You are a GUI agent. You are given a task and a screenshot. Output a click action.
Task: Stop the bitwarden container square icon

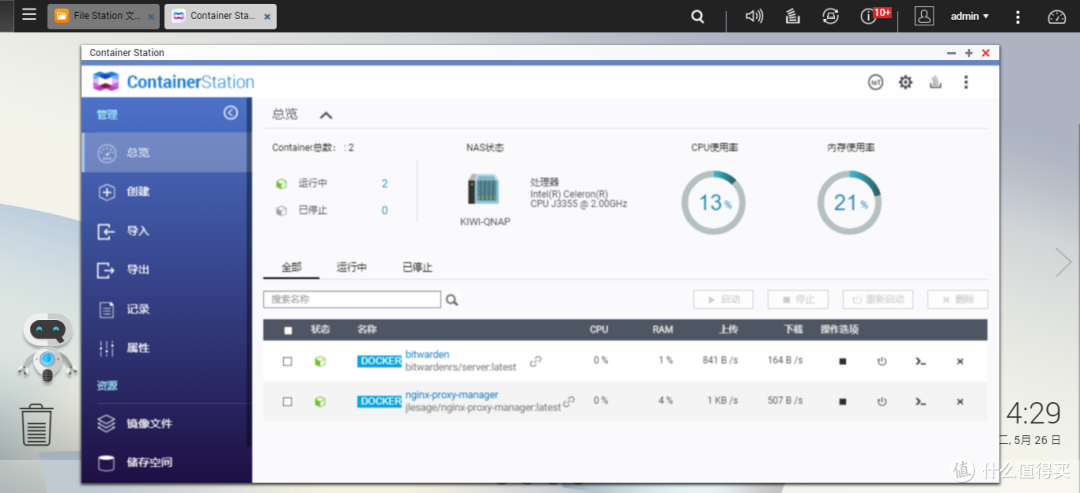click(x=842, y=361)
